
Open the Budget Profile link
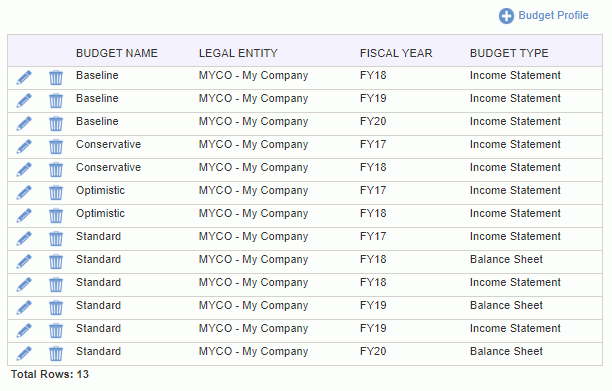coord(553,15)
